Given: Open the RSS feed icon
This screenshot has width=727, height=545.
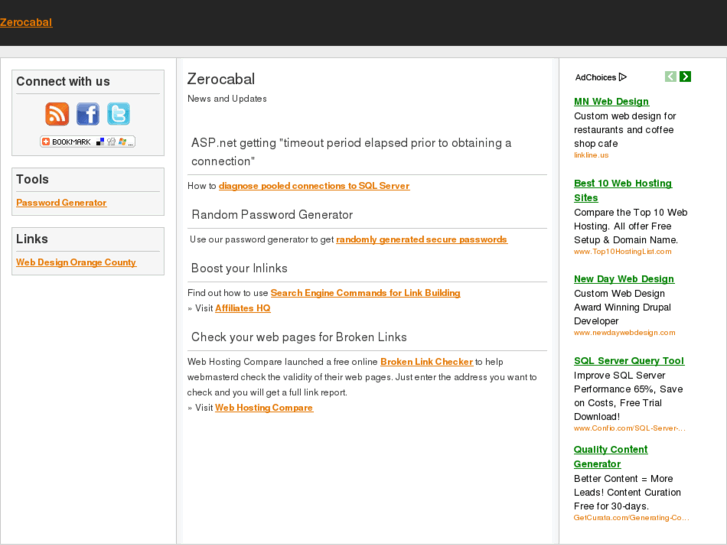Looking at the screenshot, I should pos(57,114).
